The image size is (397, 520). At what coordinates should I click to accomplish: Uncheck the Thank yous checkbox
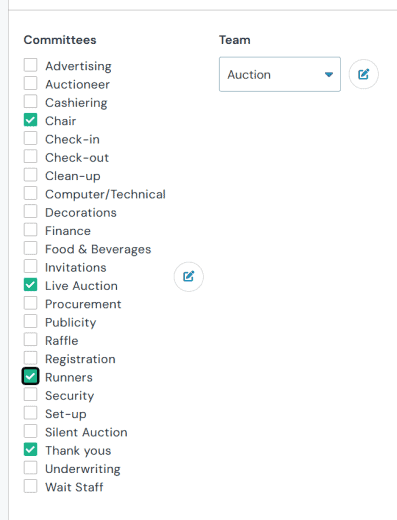(x=30, y=449)
